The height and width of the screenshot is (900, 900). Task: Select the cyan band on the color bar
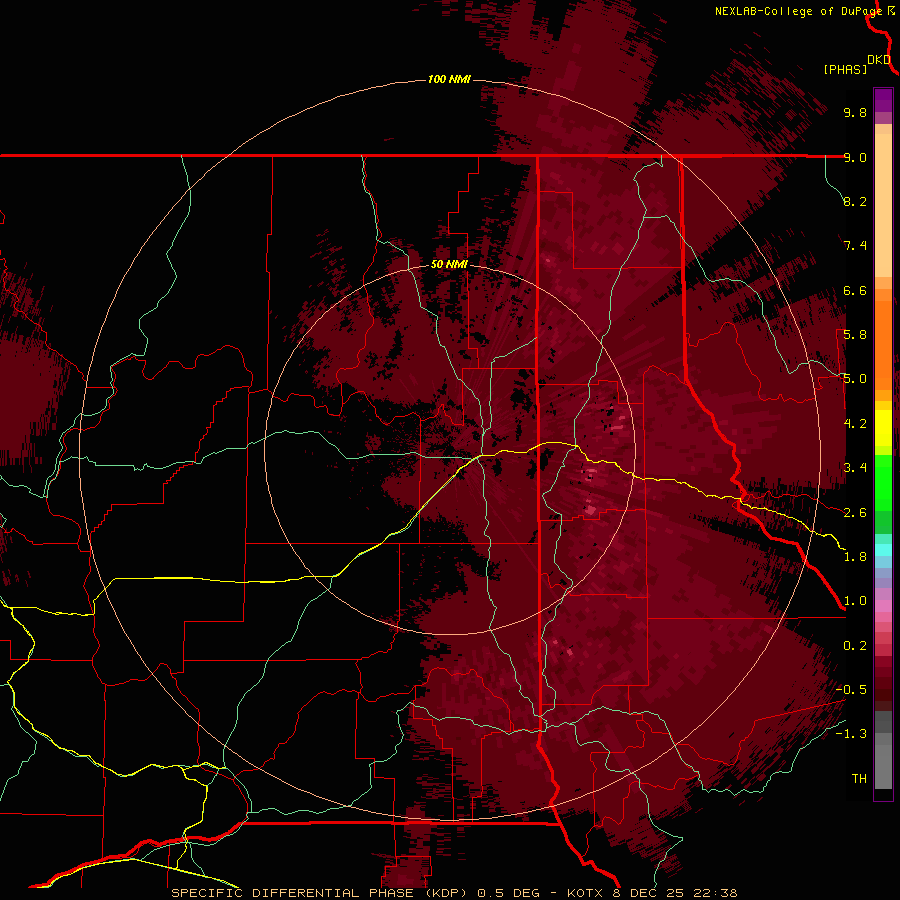(883, 550)
